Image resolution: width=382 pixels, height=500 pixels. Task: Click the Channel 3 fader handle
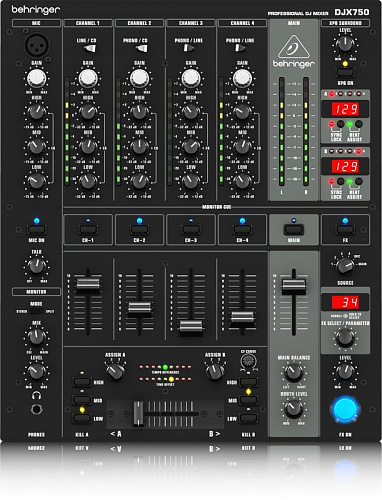click(x=191, y=327)
